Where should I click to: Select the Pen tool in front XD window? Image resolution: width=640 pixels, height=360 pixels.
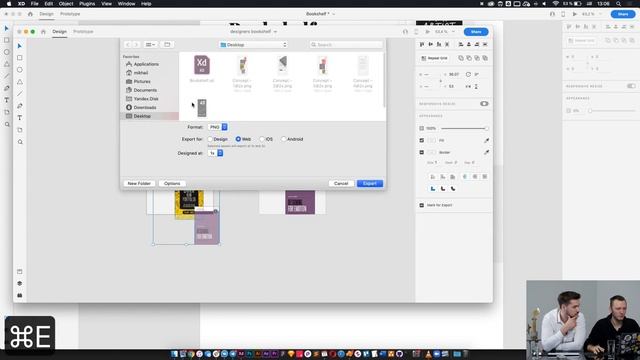click(x=20, y=106)
